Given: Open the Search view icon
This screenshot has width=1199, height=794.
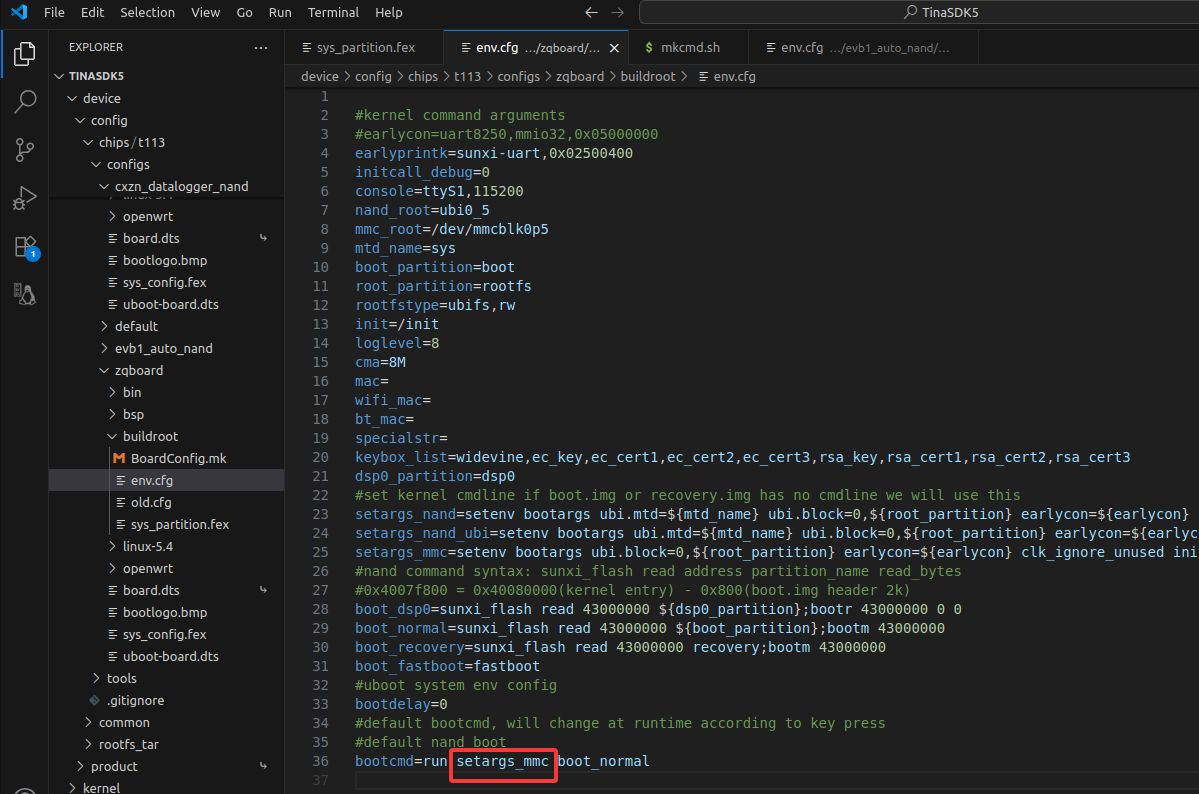Looking at the screenshot, I should click(x=25, y=102).
